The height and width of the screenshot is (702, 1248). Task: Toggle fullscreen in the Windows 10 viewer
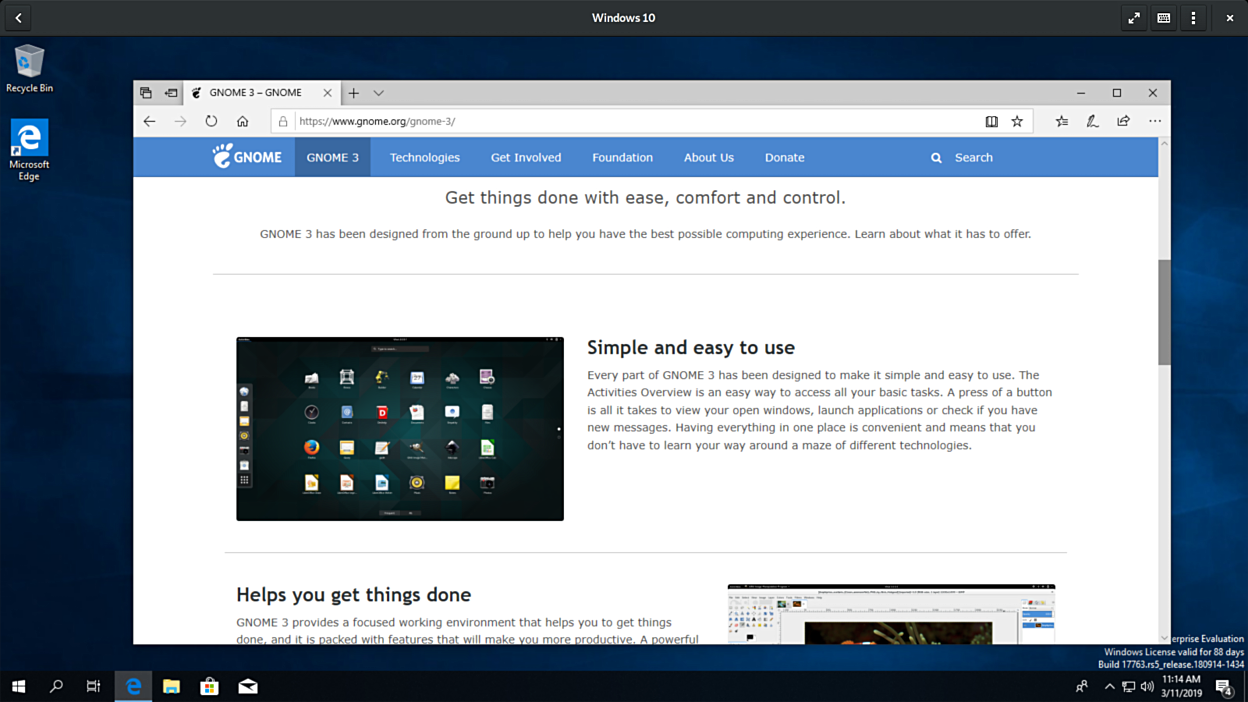pyautogui.click(x=1134, y=18)
